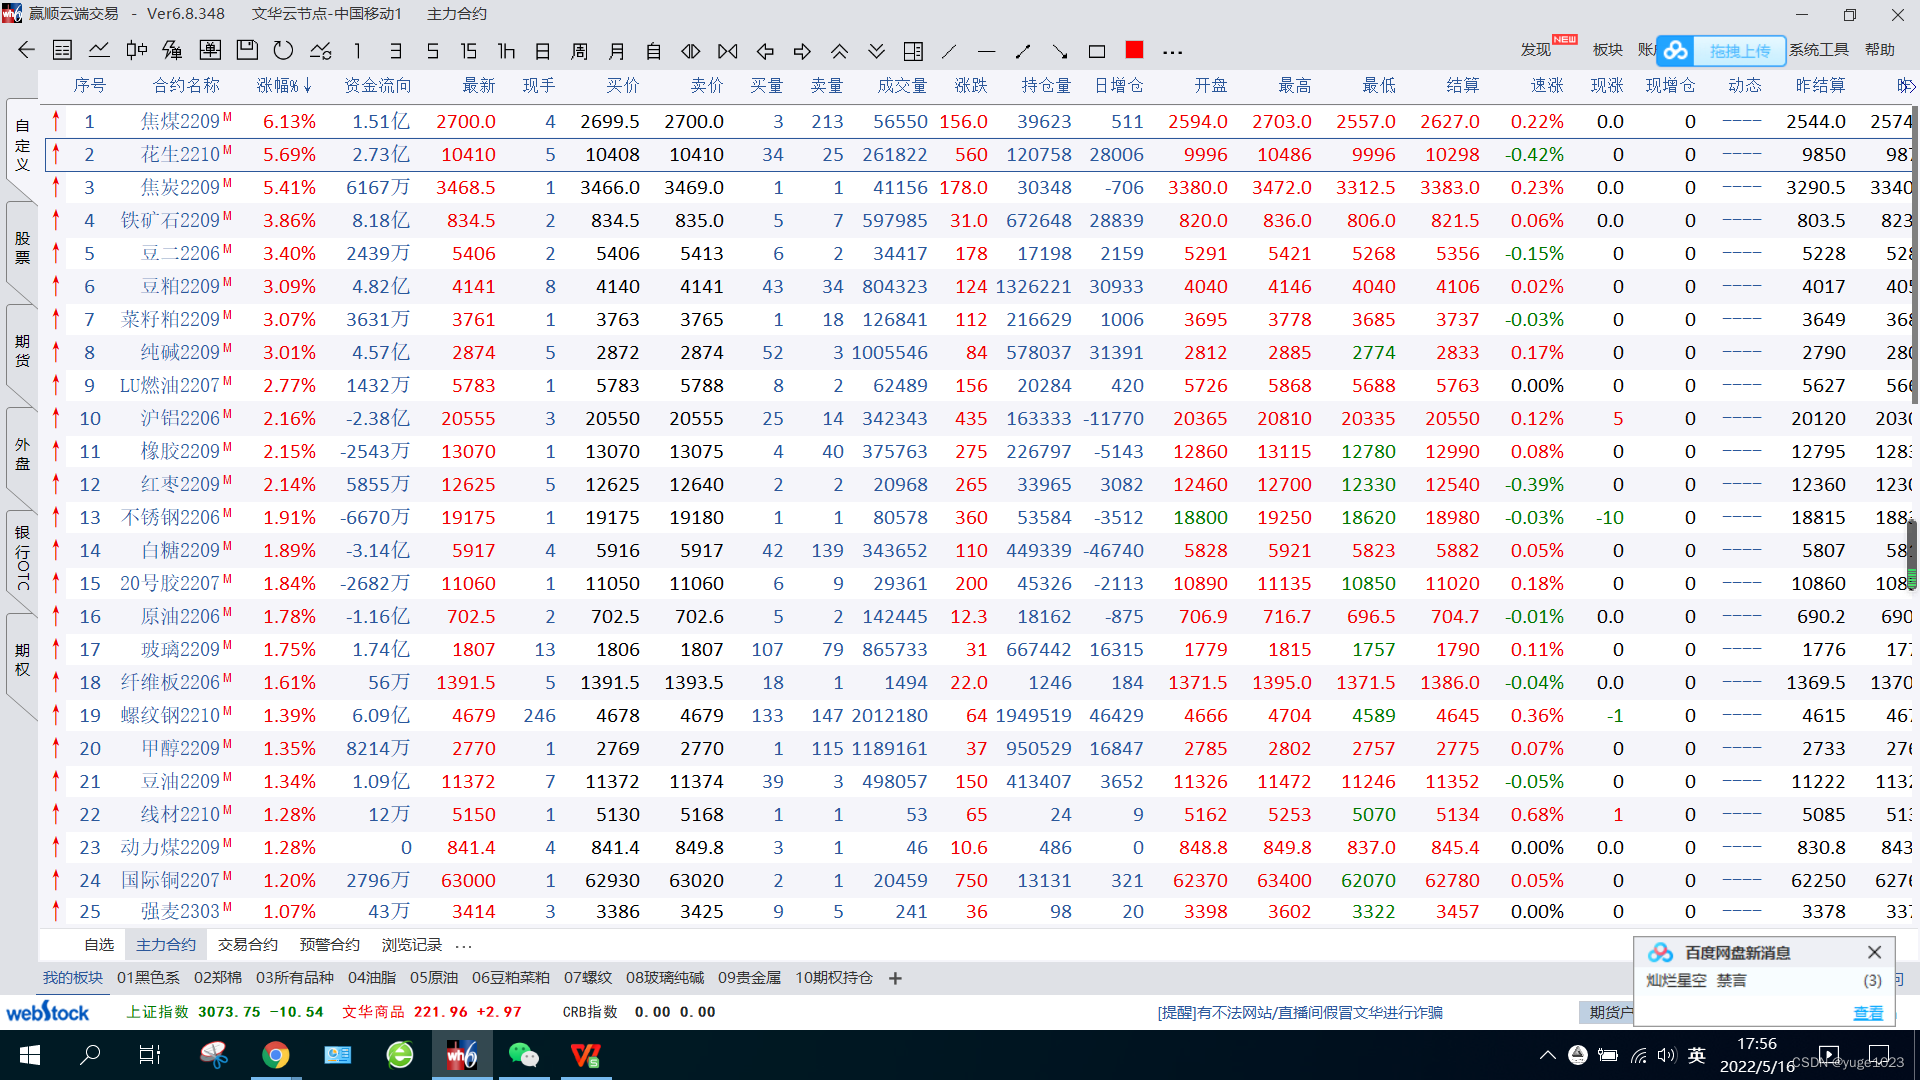1920x1080 pixels.
Task: Switch to the 股票 side tab
Action: click(x=22, y=248)
